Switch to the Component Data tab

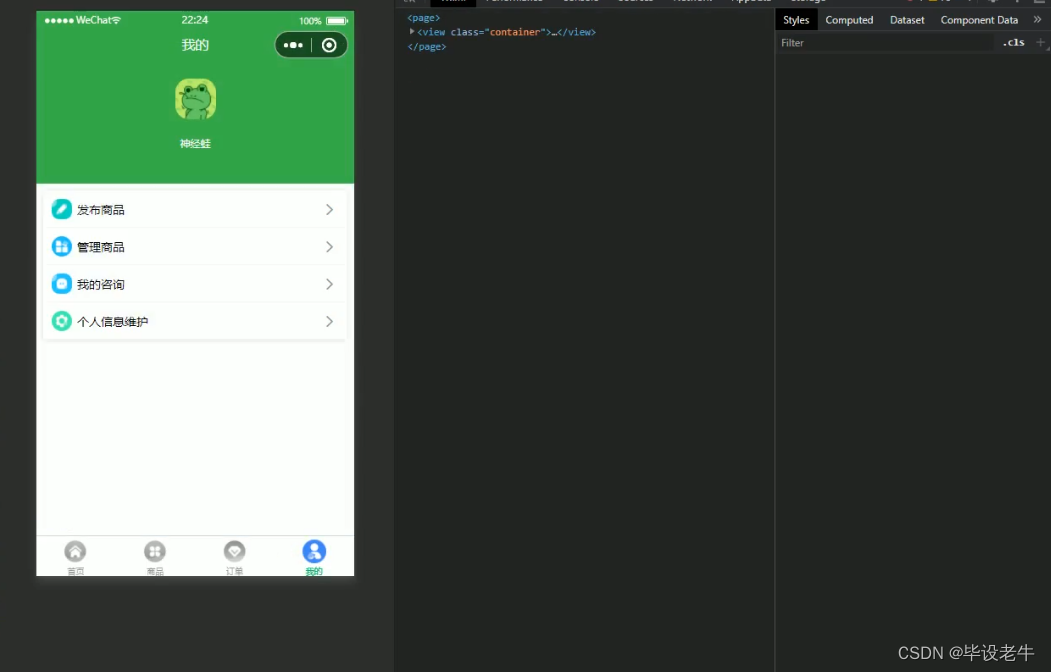(x=979, y=20)
